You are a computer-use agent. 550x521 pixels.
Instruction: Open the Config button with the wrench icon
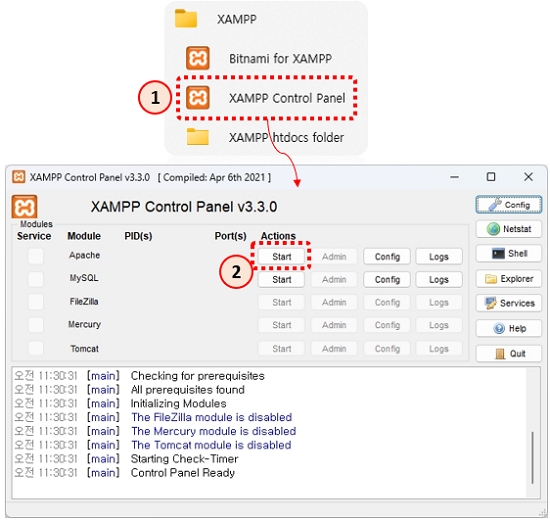point(509,205)
